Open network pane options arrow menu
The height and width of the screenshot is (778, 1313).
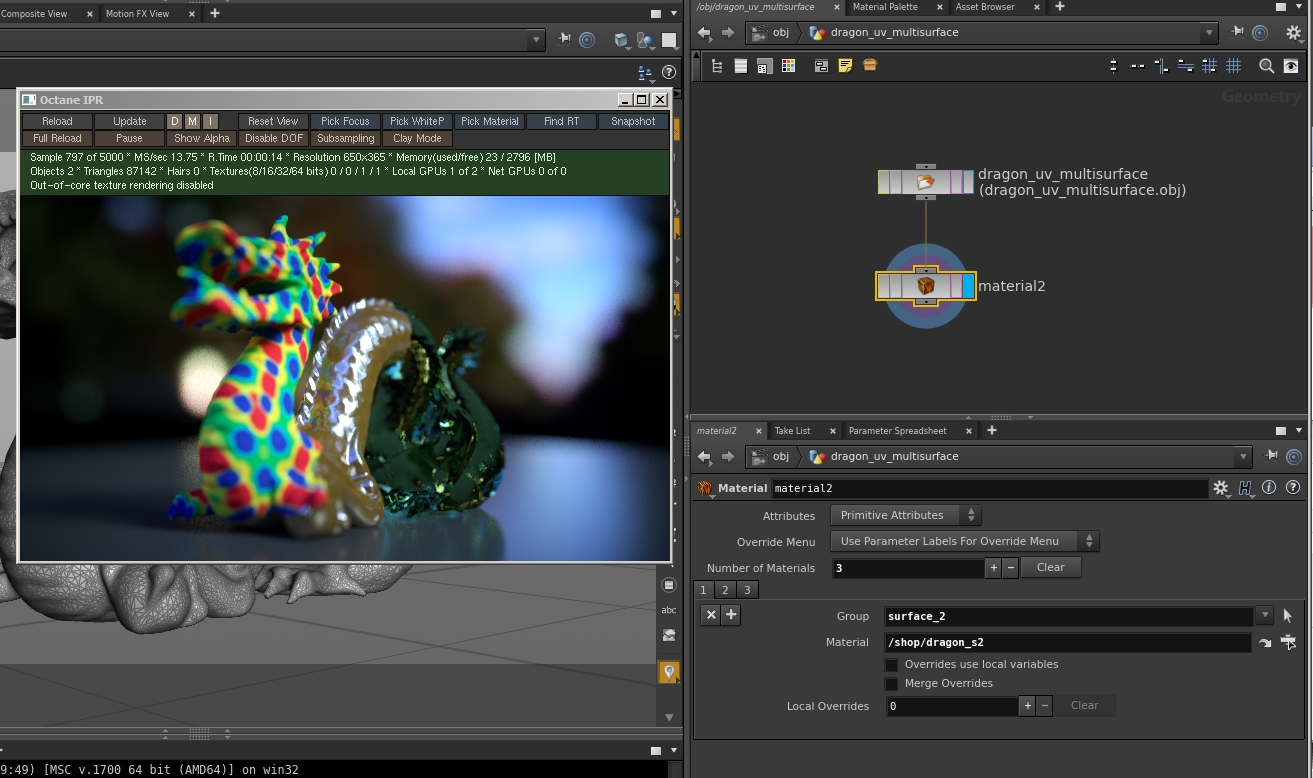pyautogui.click(x=1298, y=7)
